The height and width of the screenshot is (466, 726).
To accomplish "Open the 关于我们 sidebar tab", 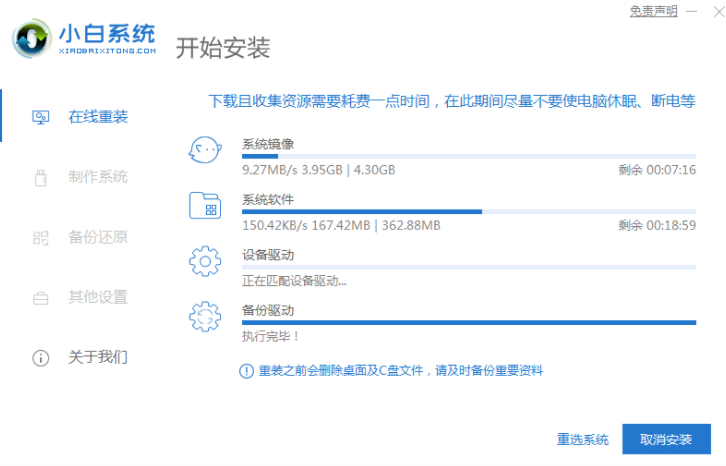I will point(97,357).
